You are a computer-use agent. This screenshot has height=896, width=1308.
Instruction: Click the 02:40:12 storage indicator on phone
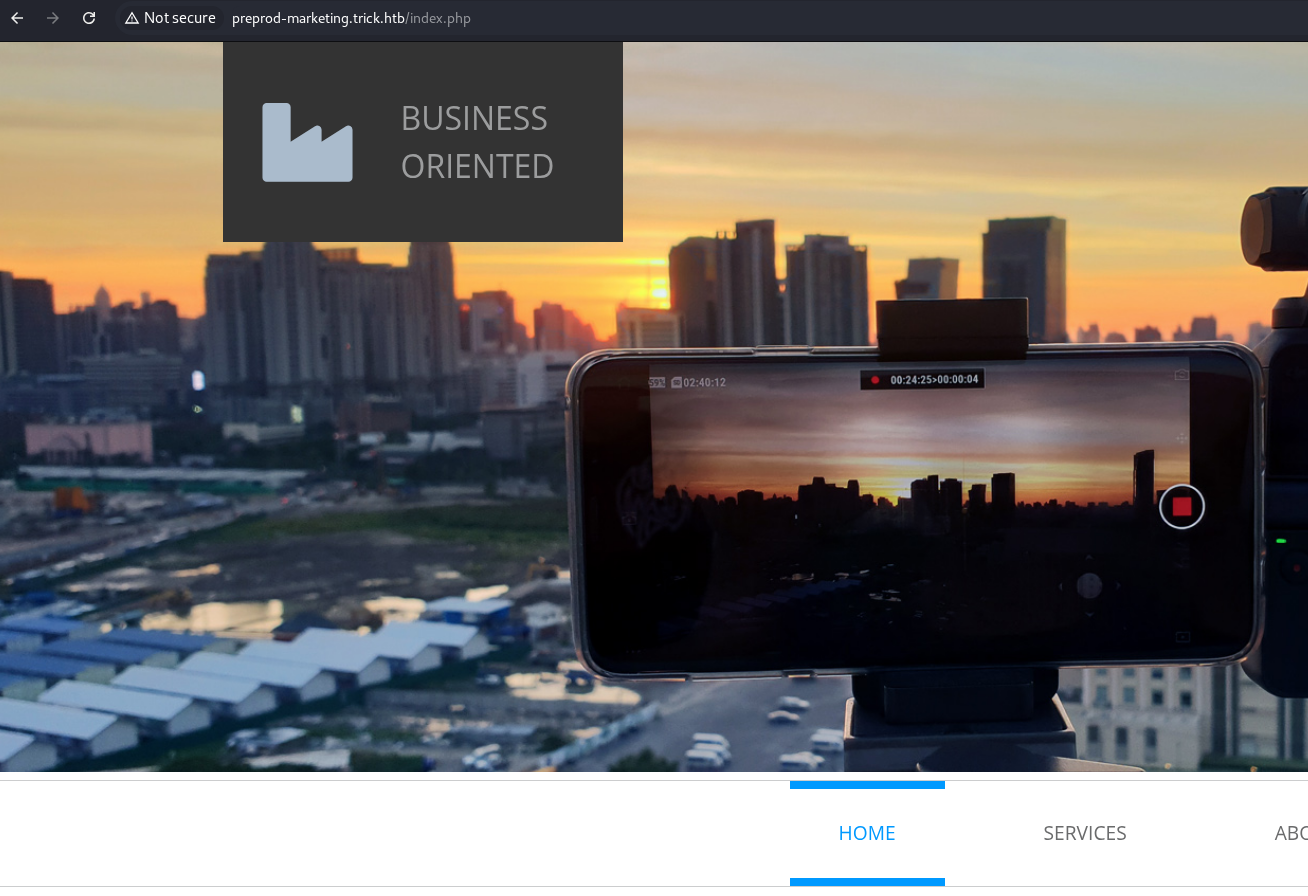point(698,382)
